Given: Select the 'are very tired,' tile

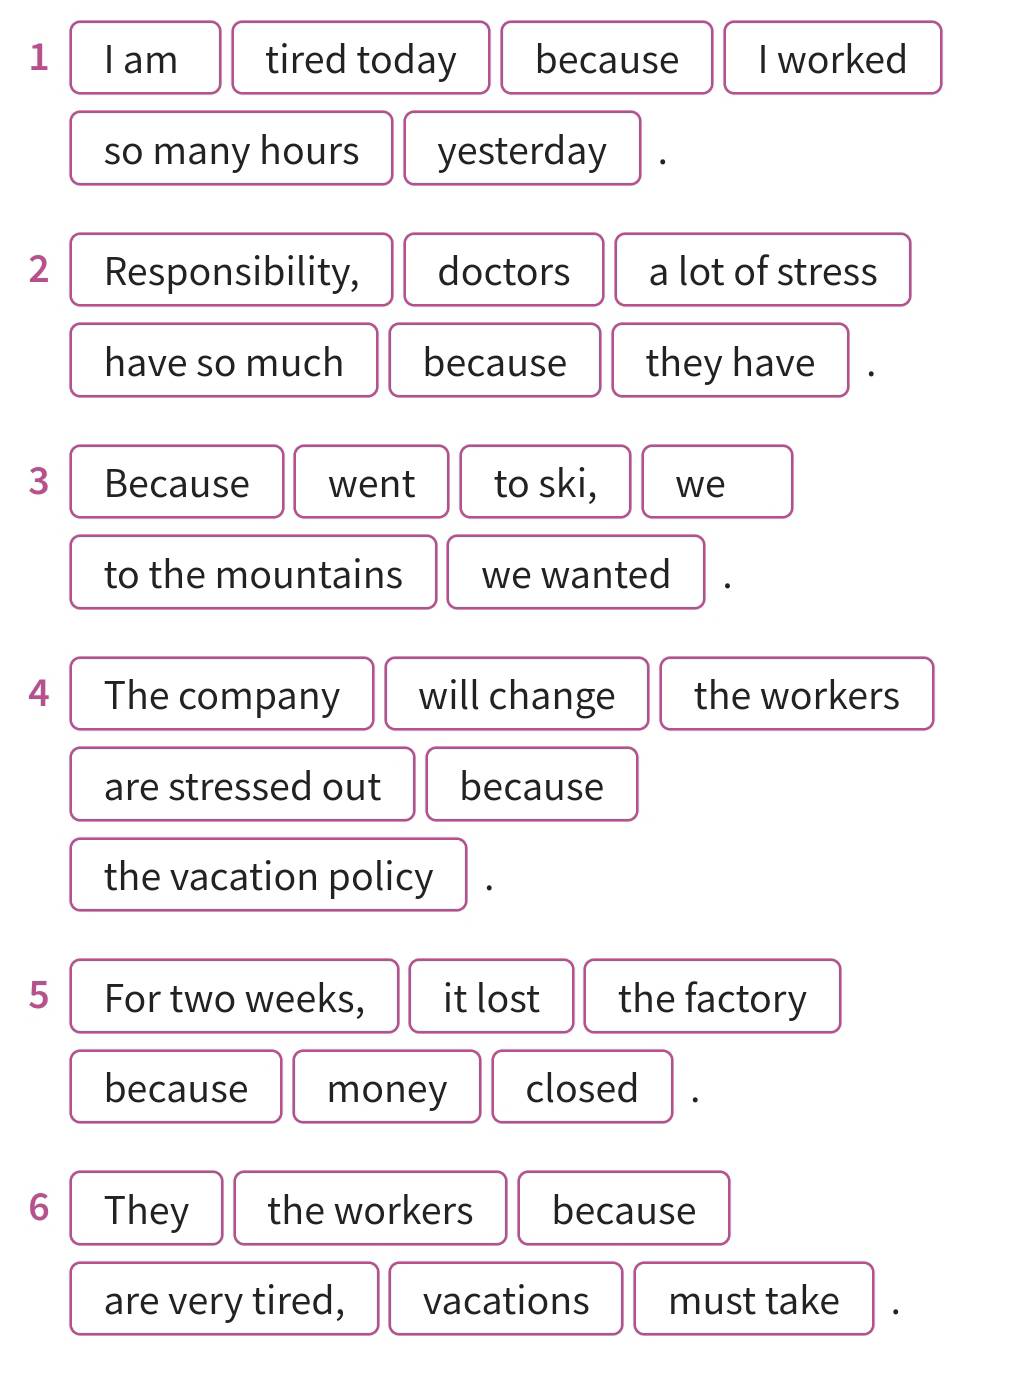Looking at the screenshot, I should pyautogui.click(x=224, y=1299).
